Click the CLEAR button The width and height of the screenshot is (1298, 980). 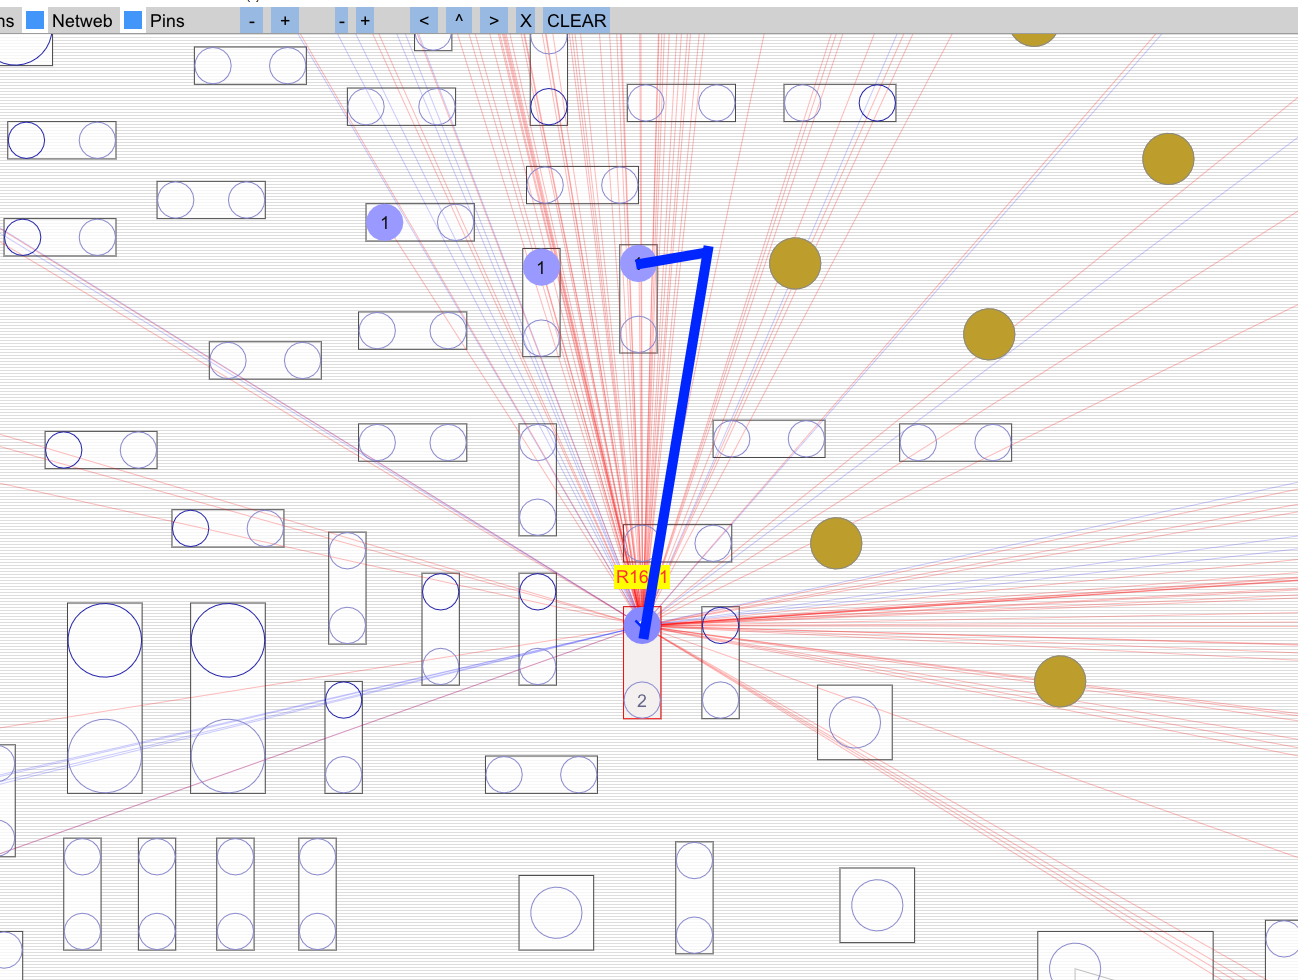(577, 21)
